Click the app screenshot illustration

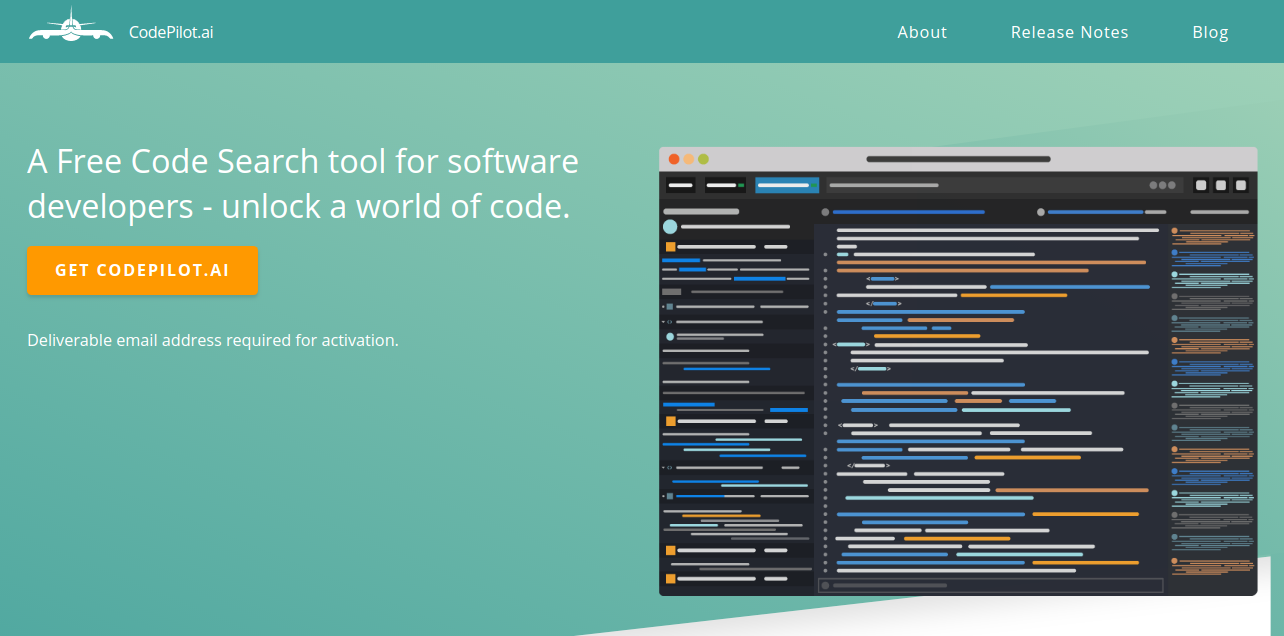coord(958,371)
